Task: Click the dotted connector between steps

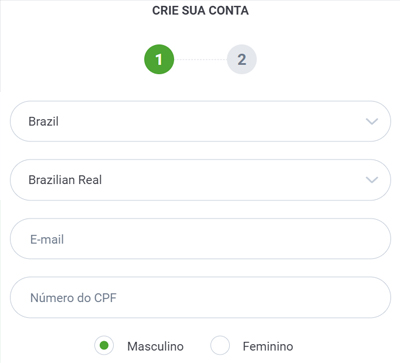Action: point(200,59)
